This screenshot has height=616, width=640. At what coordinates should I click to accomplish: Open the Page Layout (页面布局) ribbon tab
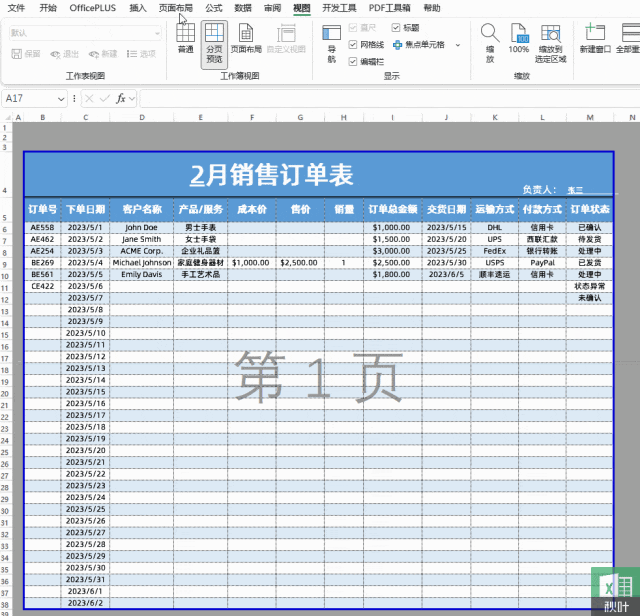tap(176, 8)
